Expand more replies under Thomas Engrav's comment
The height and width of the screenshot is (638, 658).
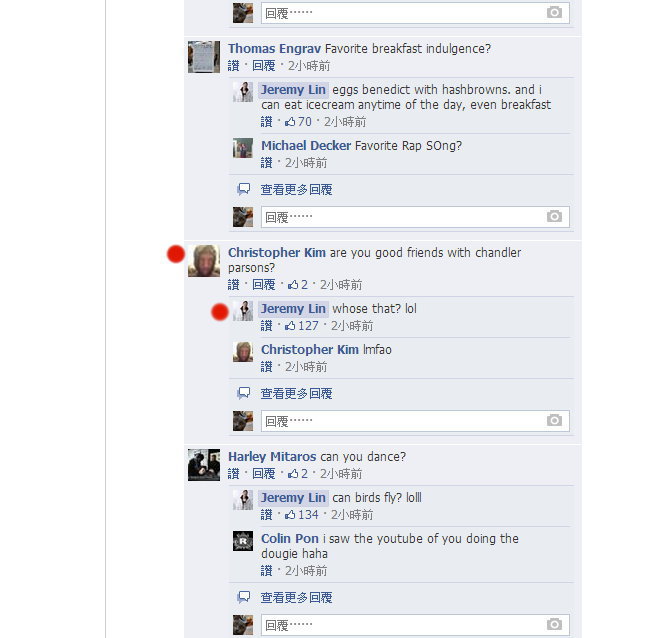[x=296, y=190]
